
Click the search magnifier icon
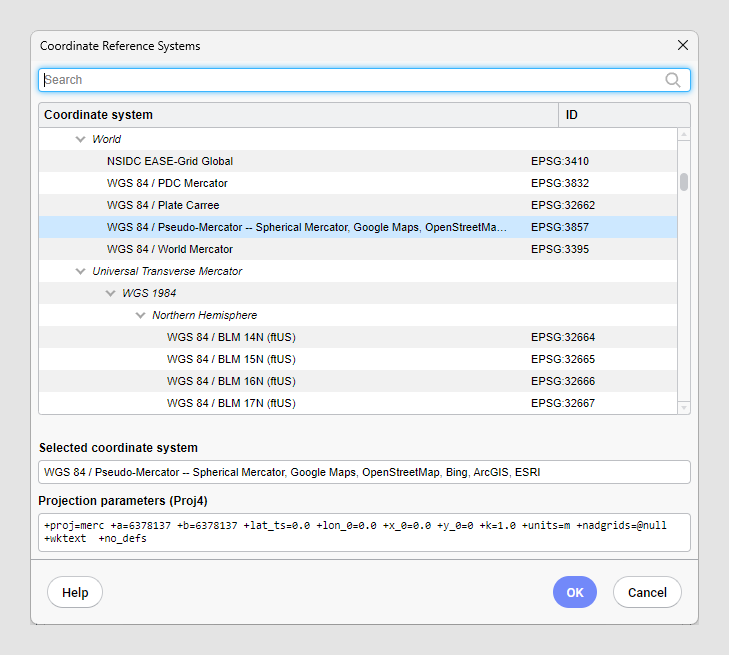coord(673,80)
